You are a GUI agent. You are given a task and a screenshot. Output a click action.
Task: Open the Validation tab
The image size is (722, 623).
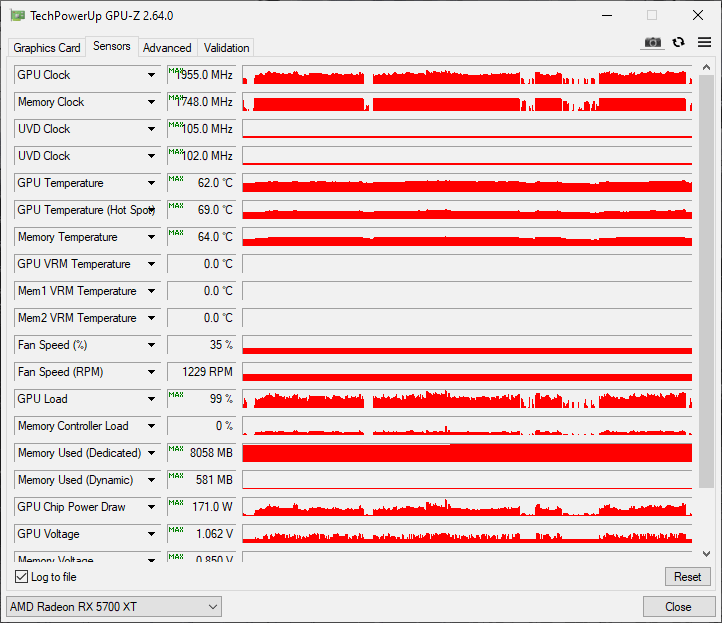pyautogui.click(x=227, y=47)
